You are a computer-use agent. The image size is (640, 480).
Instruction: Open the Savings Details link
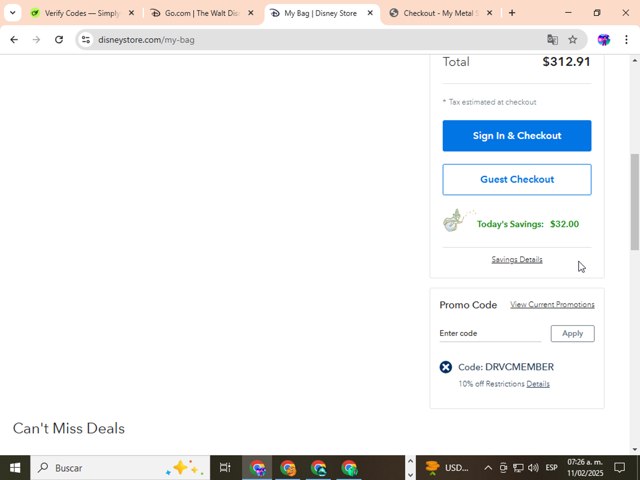(x=517, y=260)
